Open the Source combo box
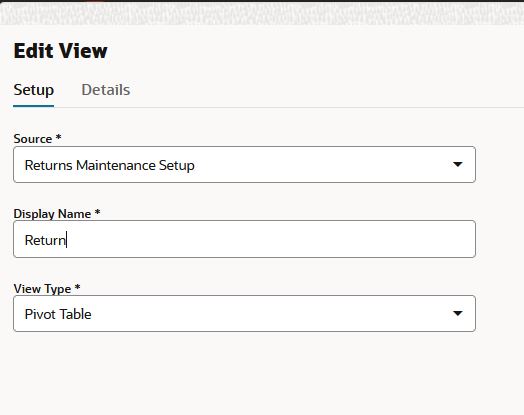The width and height of the screenshot is (524, 415). tap(244, 164)
